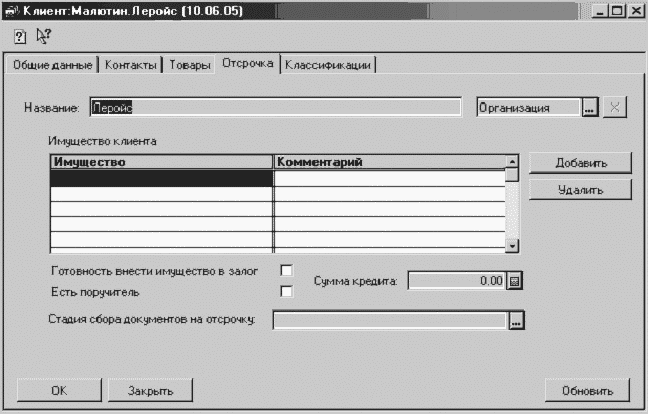Click the clear X button beside Организация
Viewport: 648px width, 414px height.
point(614,108)
